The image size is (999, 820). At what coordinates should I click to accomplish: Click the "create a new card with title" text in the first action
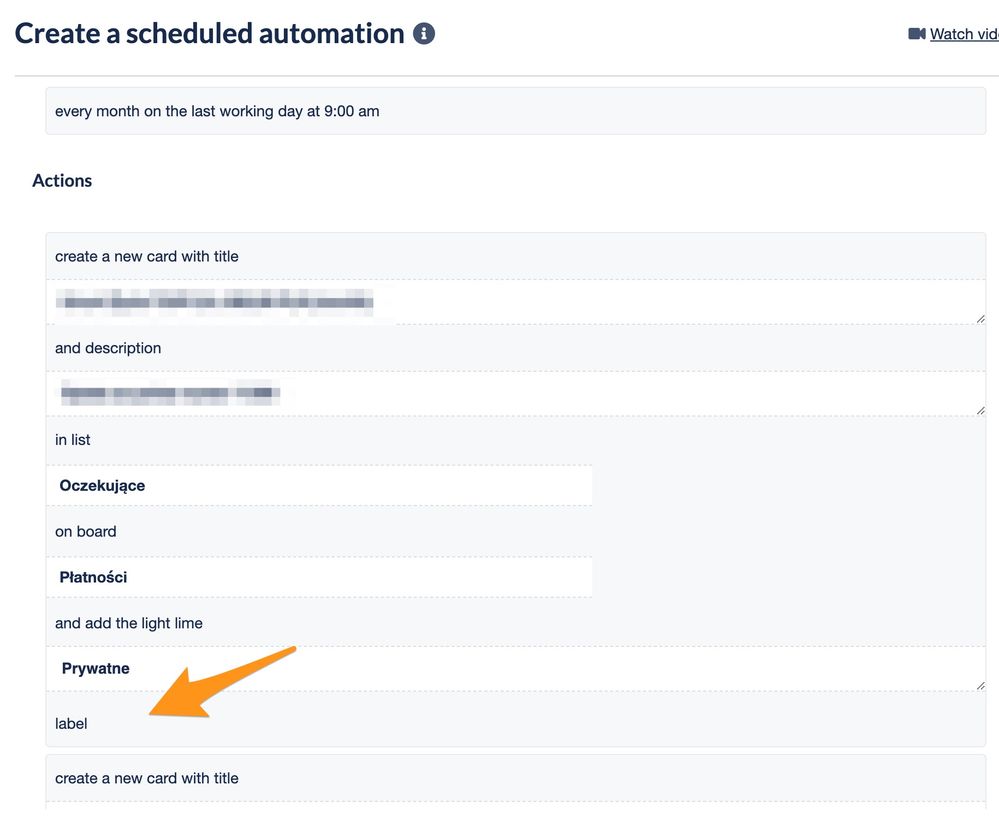click(147, 256)
